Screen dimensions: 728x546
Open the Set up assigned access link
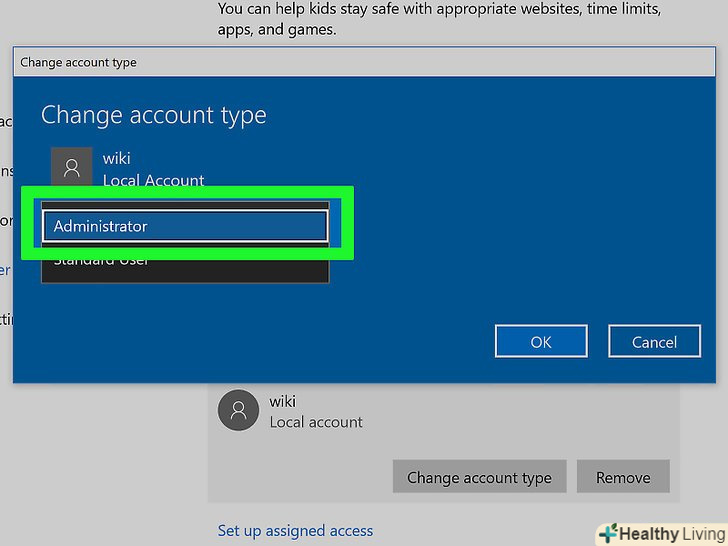tap(295, 531)
